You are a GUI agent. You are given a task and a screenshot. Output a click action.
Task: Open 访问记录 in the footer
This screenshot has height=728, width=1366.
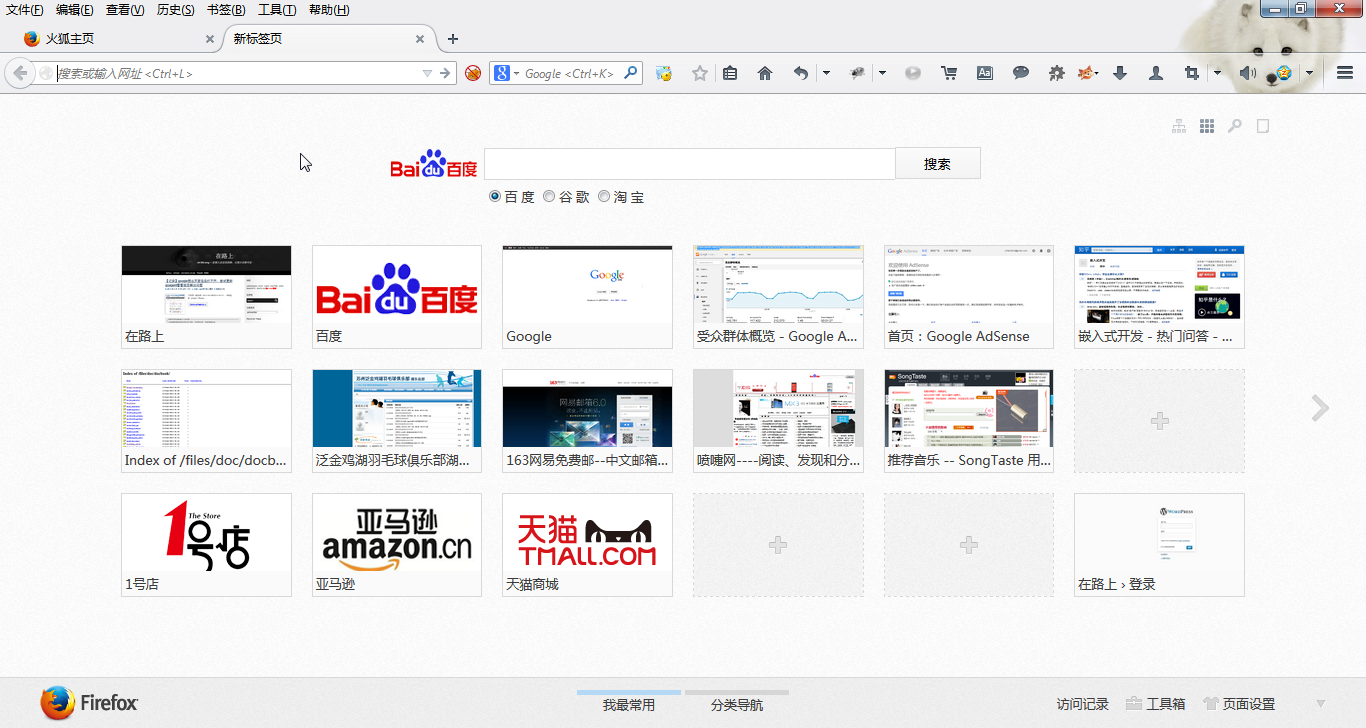tap(1083, 704)
